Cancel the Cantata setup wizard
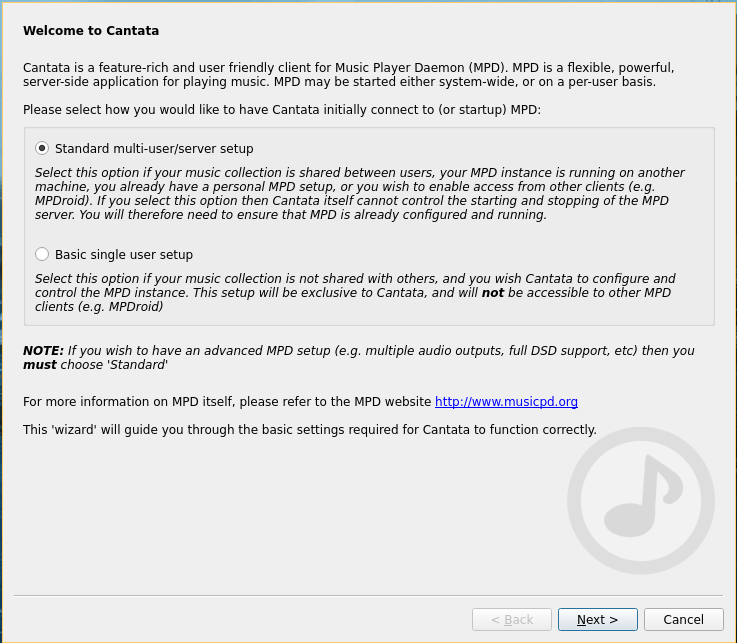Image resolution: width=737 pixels, height=643 pixels. tap(683, 620)
